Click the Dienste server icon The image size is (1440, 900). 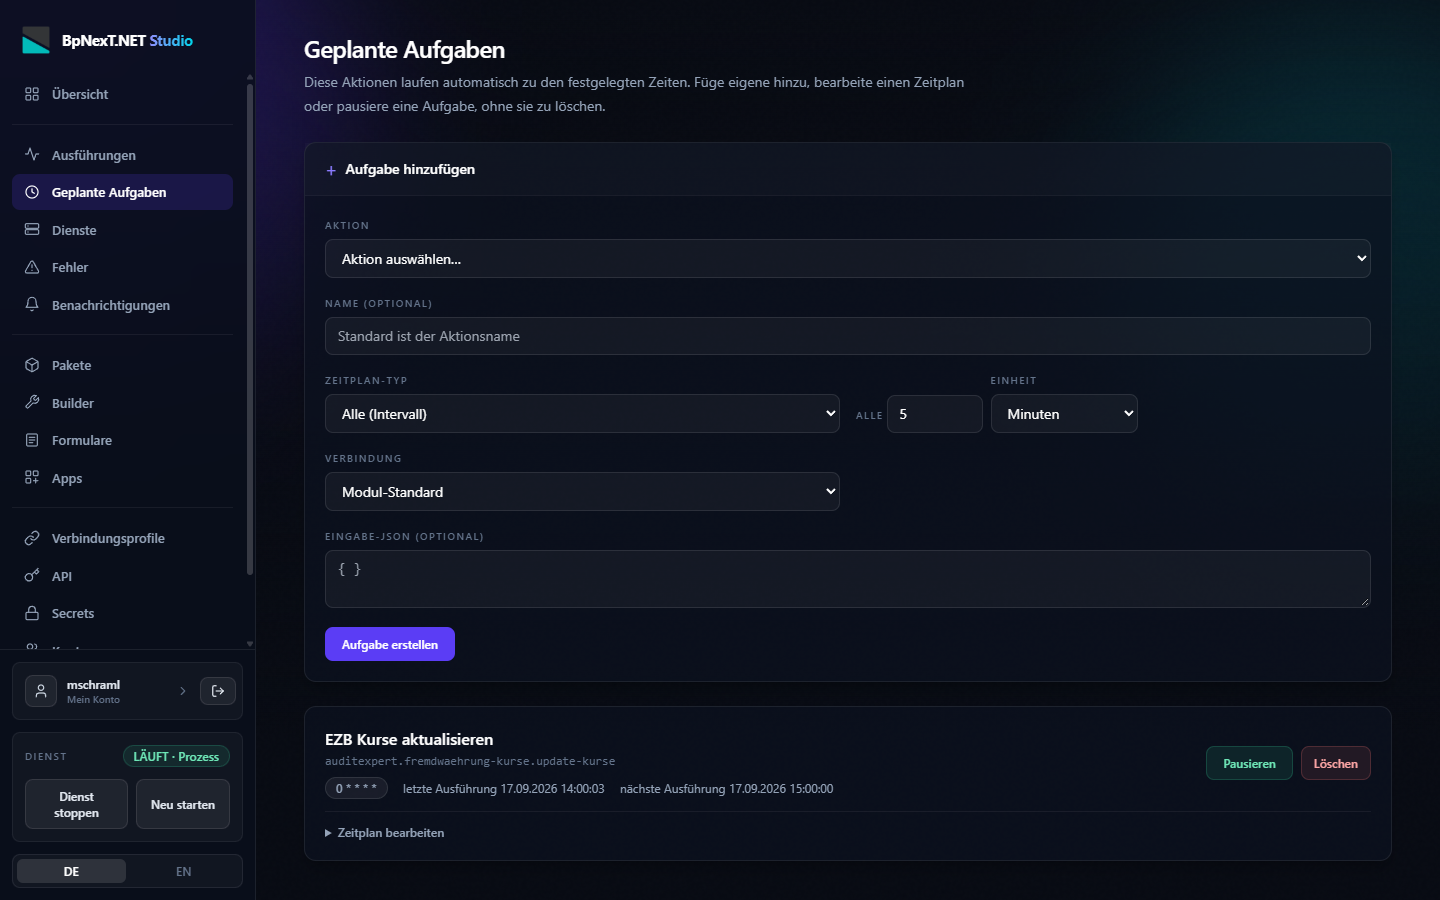(x=32, y=230)
